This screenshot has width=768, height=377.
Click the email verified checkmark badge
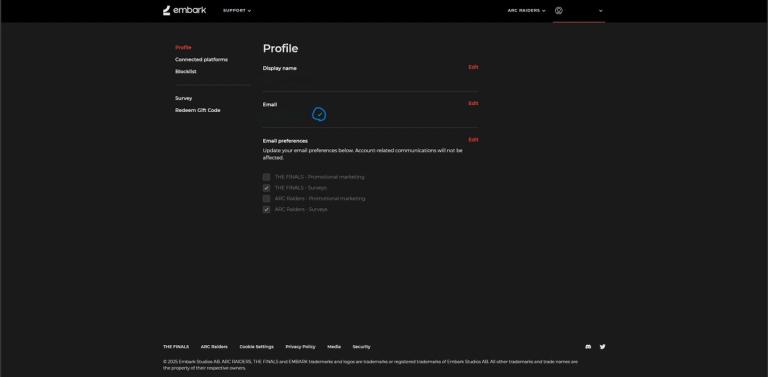click(319, 115)
